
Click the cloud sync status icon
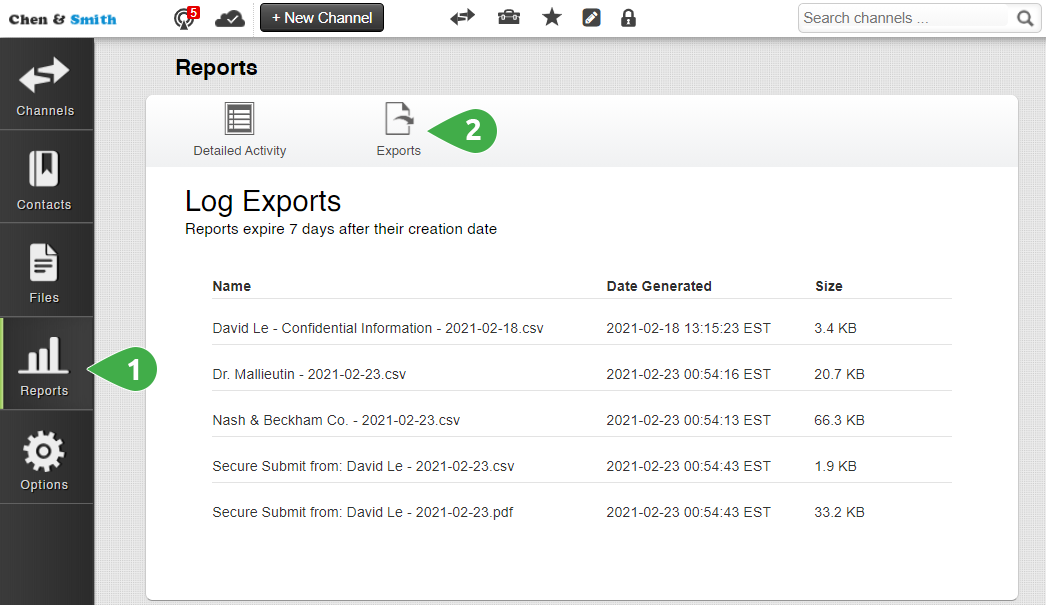pyautogui.click(x=229, y=18)
